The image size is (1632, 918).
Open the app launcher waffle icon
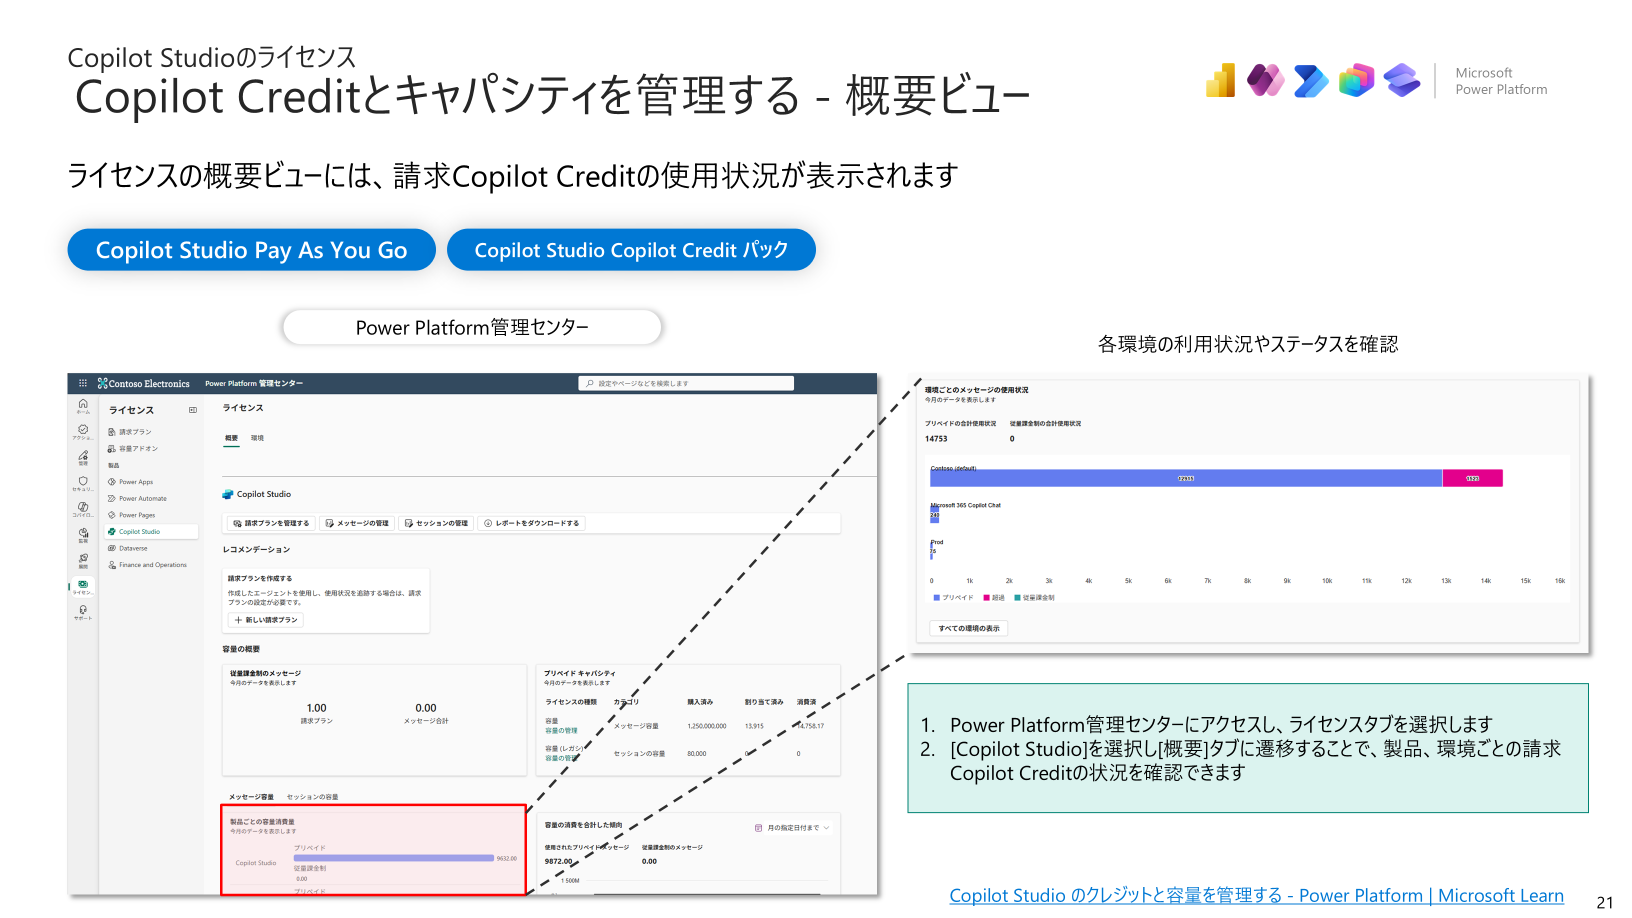83,383
